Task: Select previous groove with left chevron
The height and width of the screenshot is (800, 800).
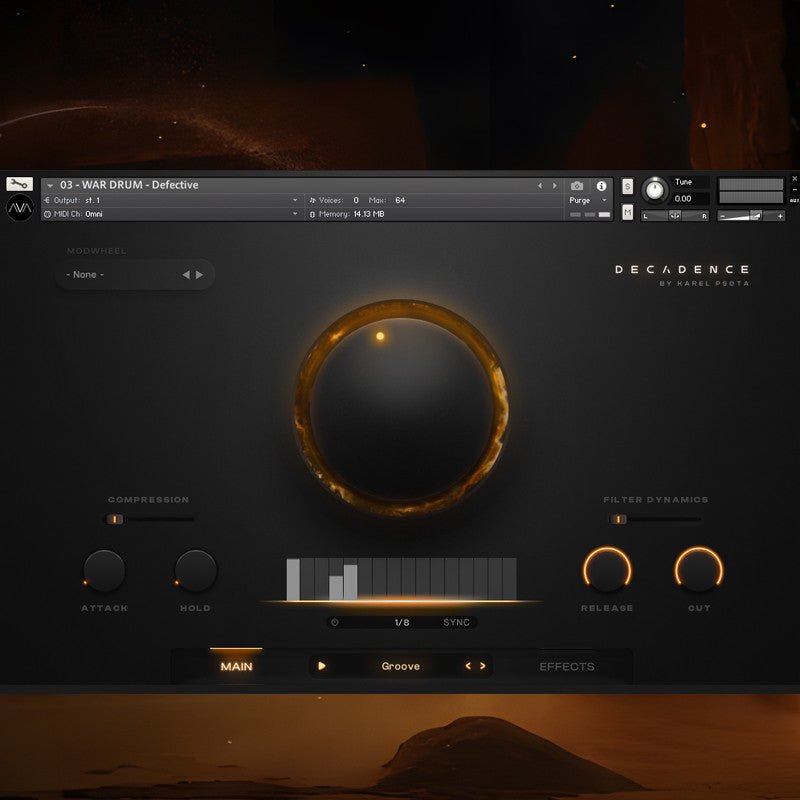Action: click(x=468, y=666)
